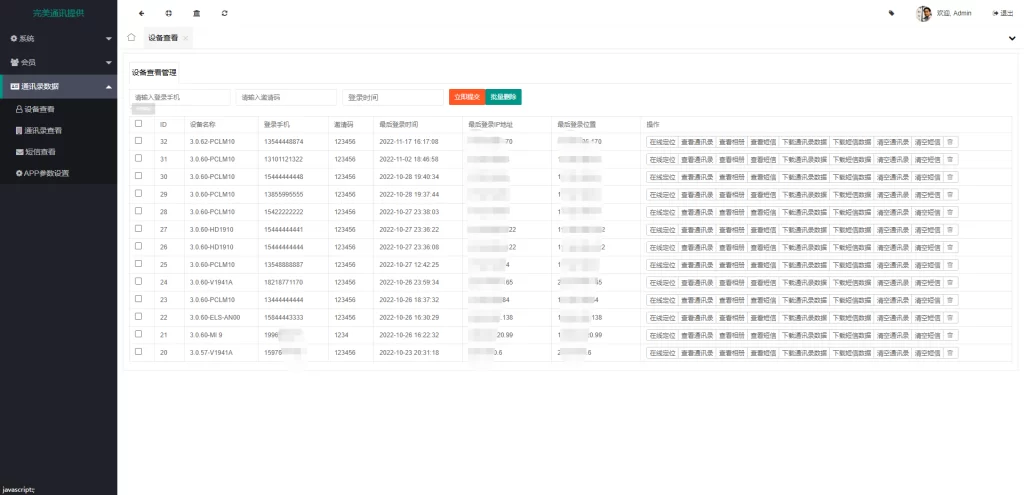Click the clear cache trash icon in top toolbar

196,13
